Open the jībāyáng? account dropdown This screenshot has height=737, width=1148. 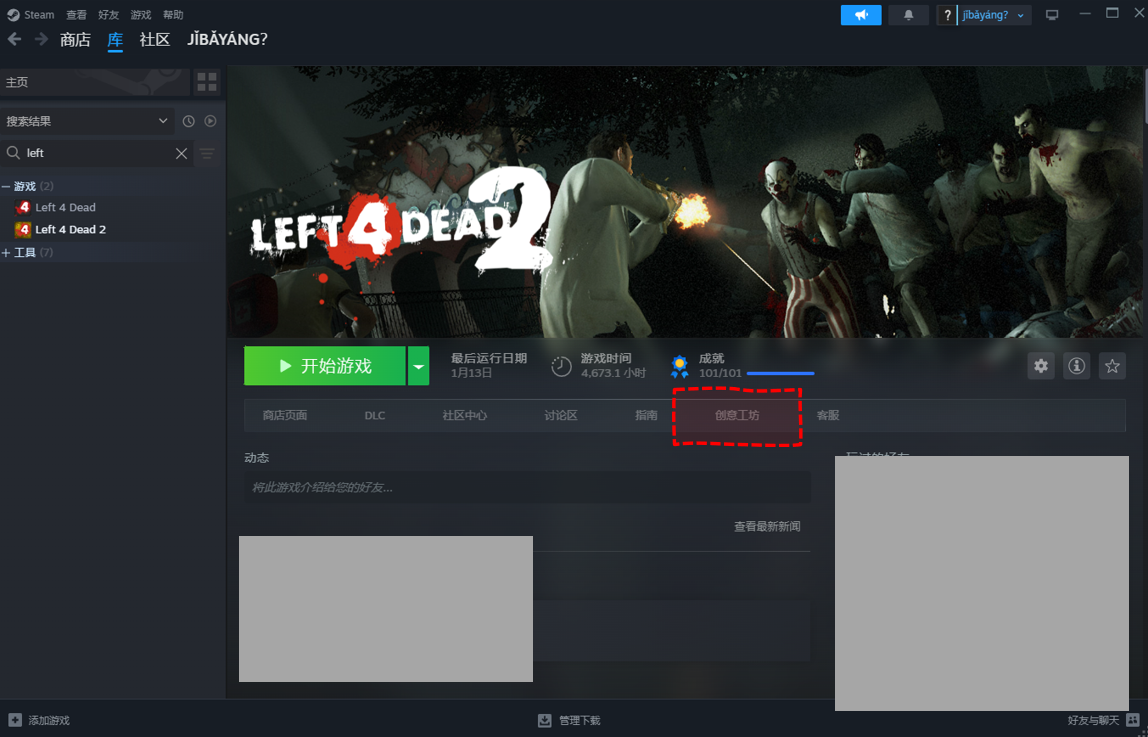point(994,15)
